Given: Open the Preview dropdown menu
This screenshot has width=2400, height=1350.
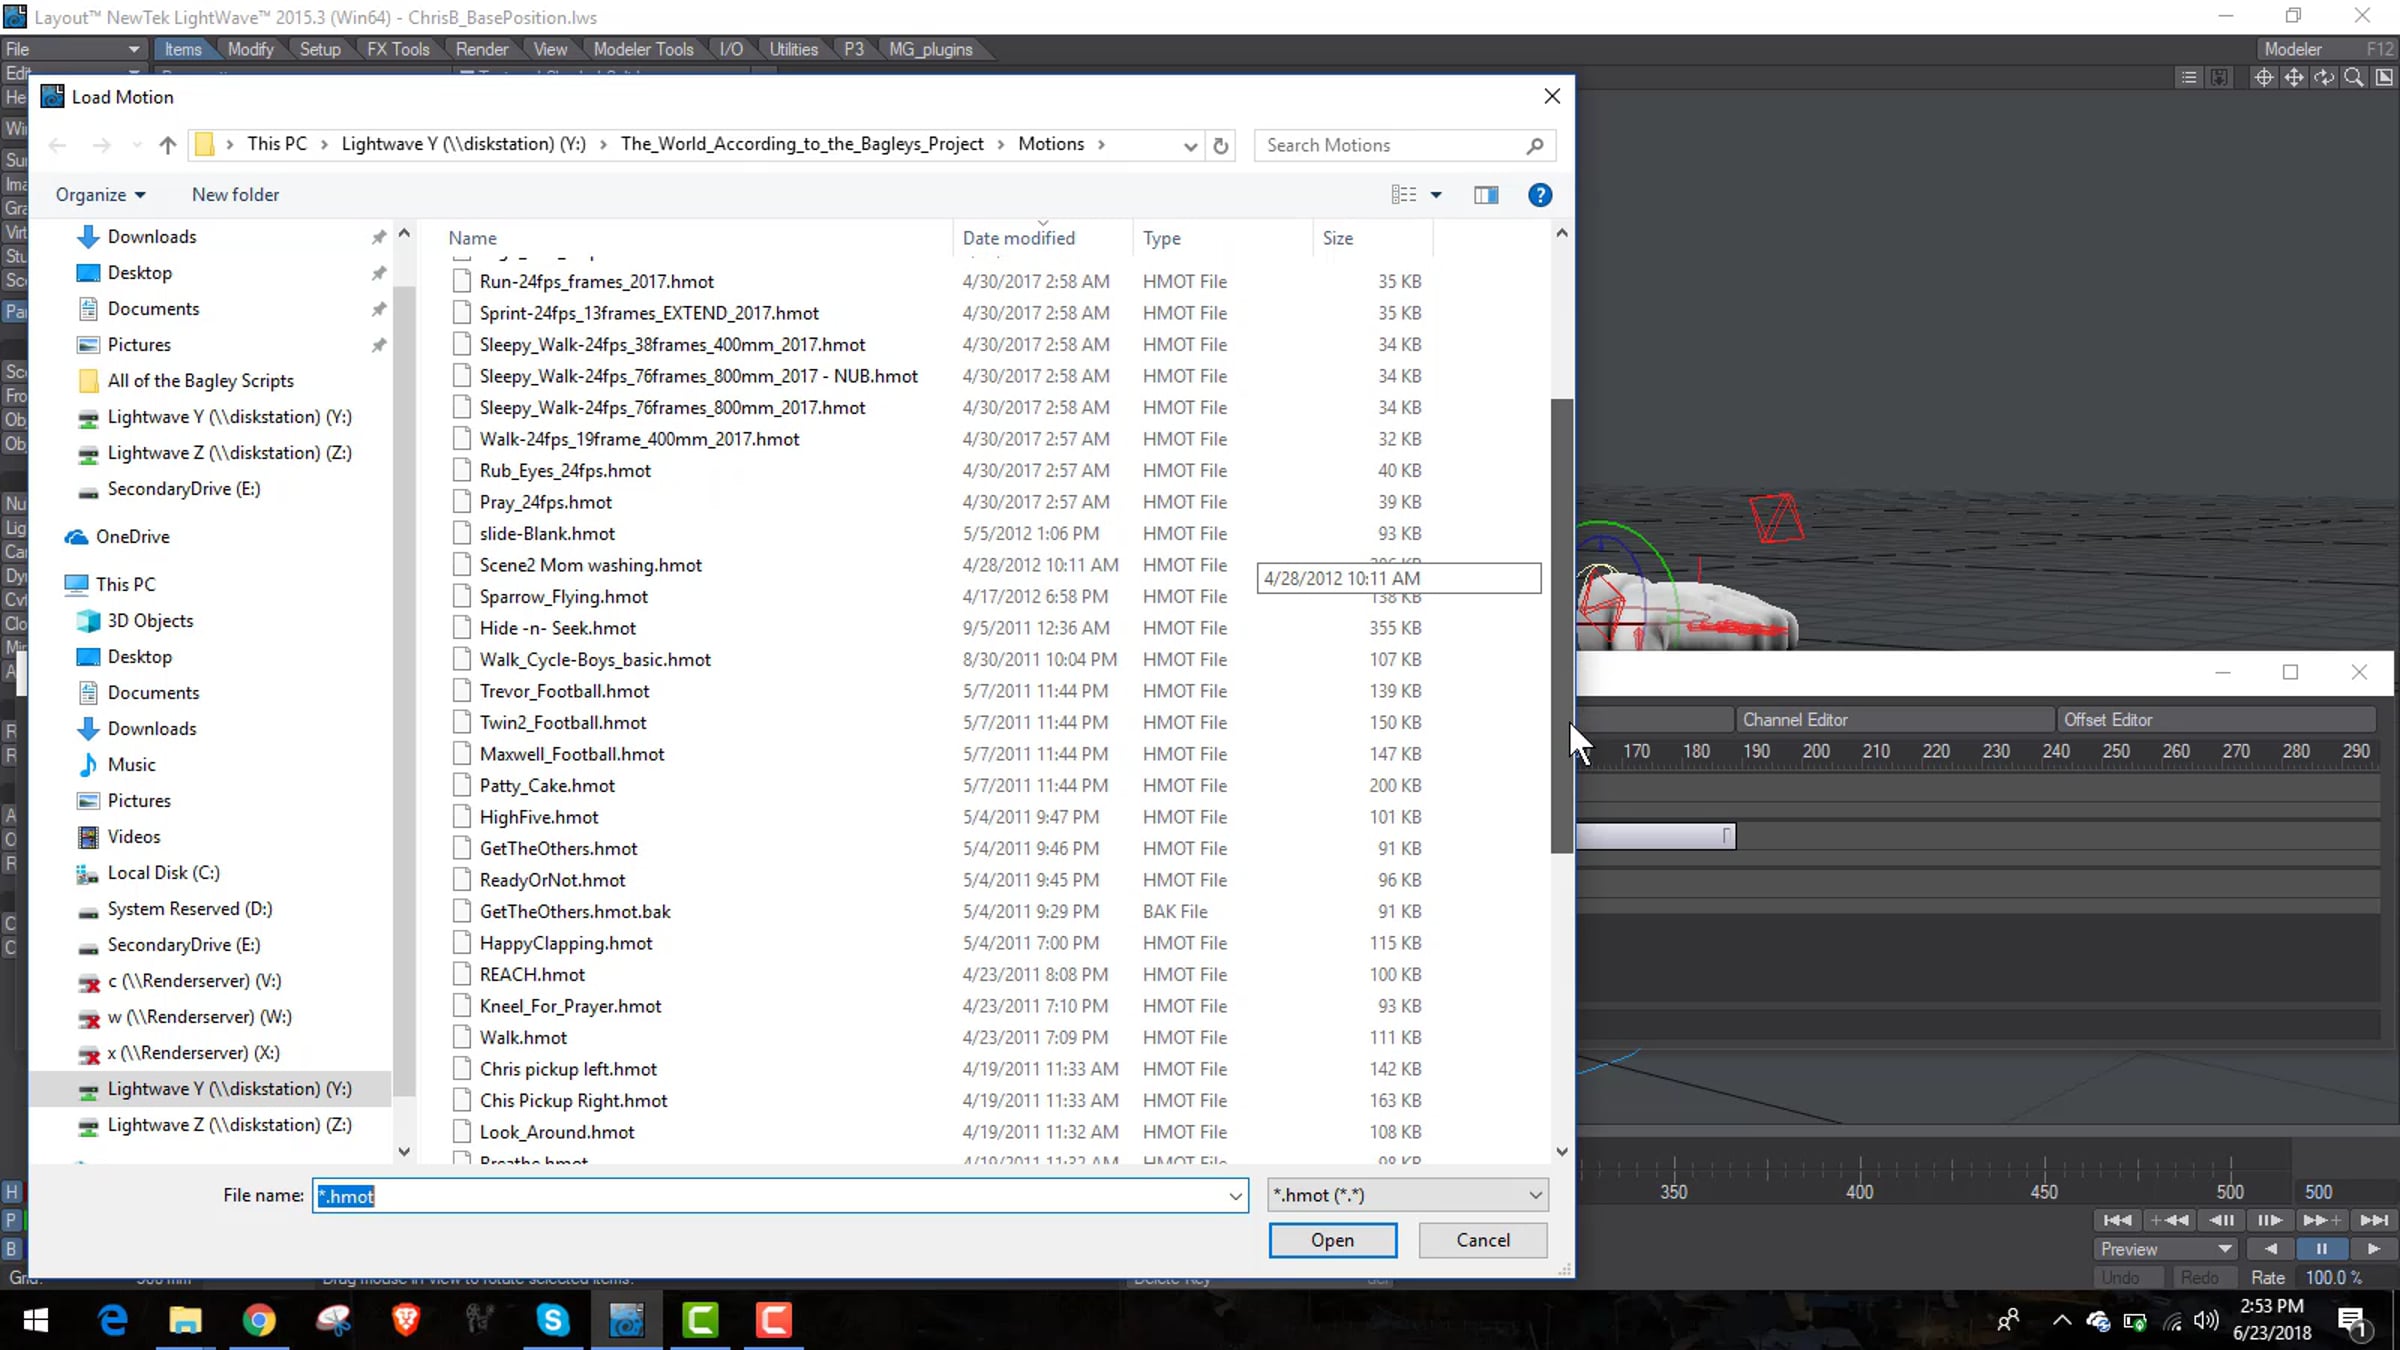Looking at the screenshot, I should [x=2165, y=1249].
